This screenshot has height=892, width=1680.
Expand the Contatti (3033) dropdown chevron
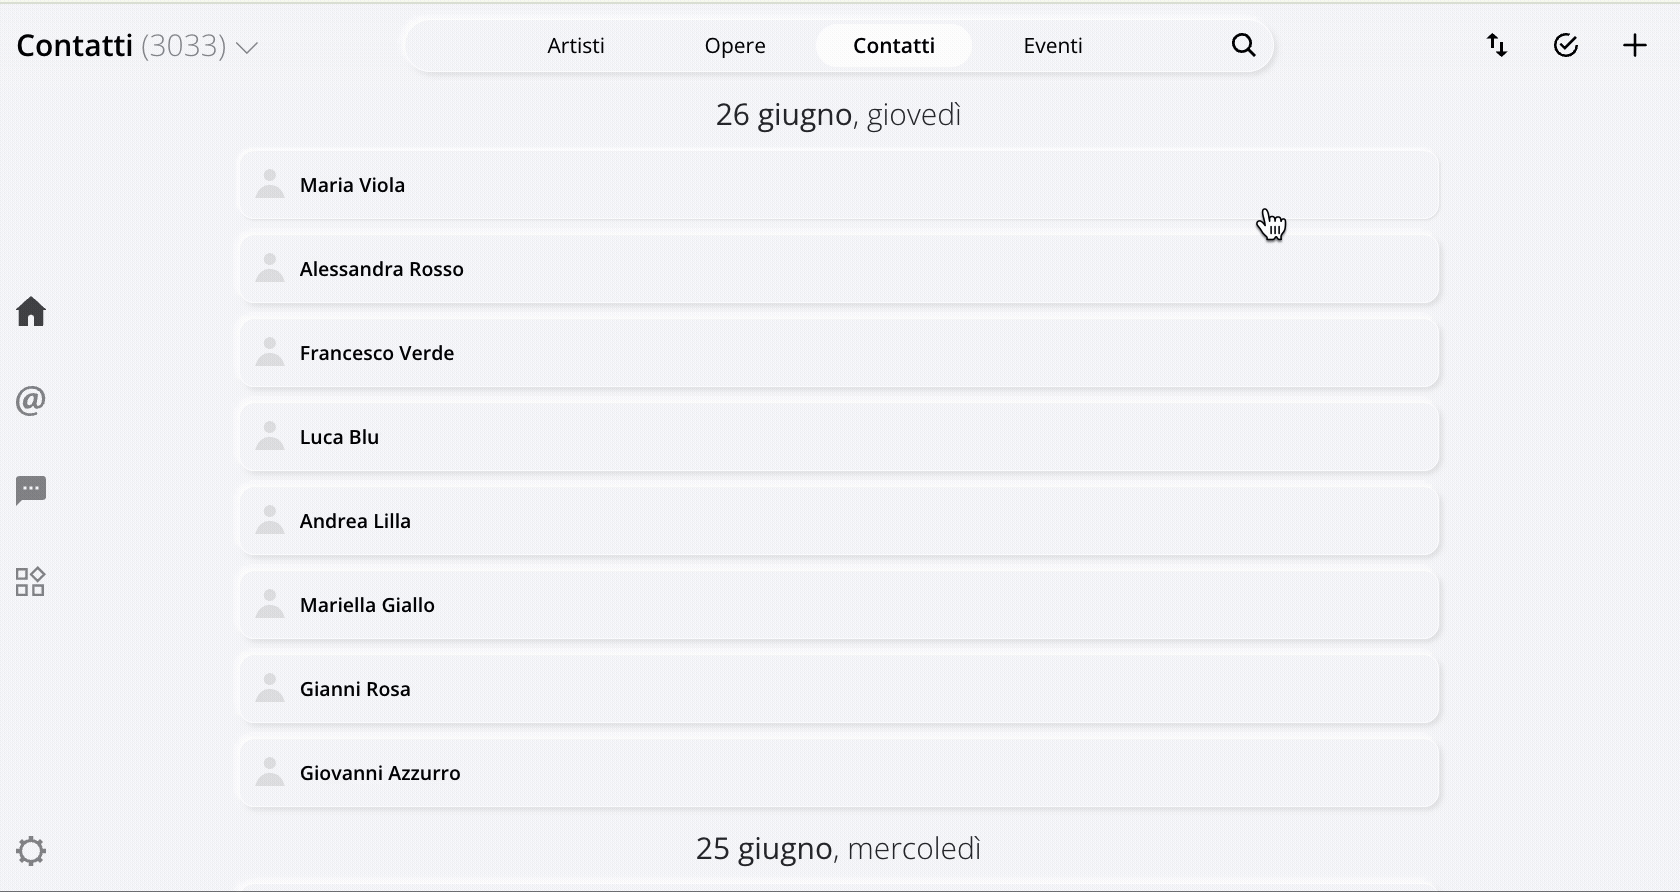click(x=247, y=48)
